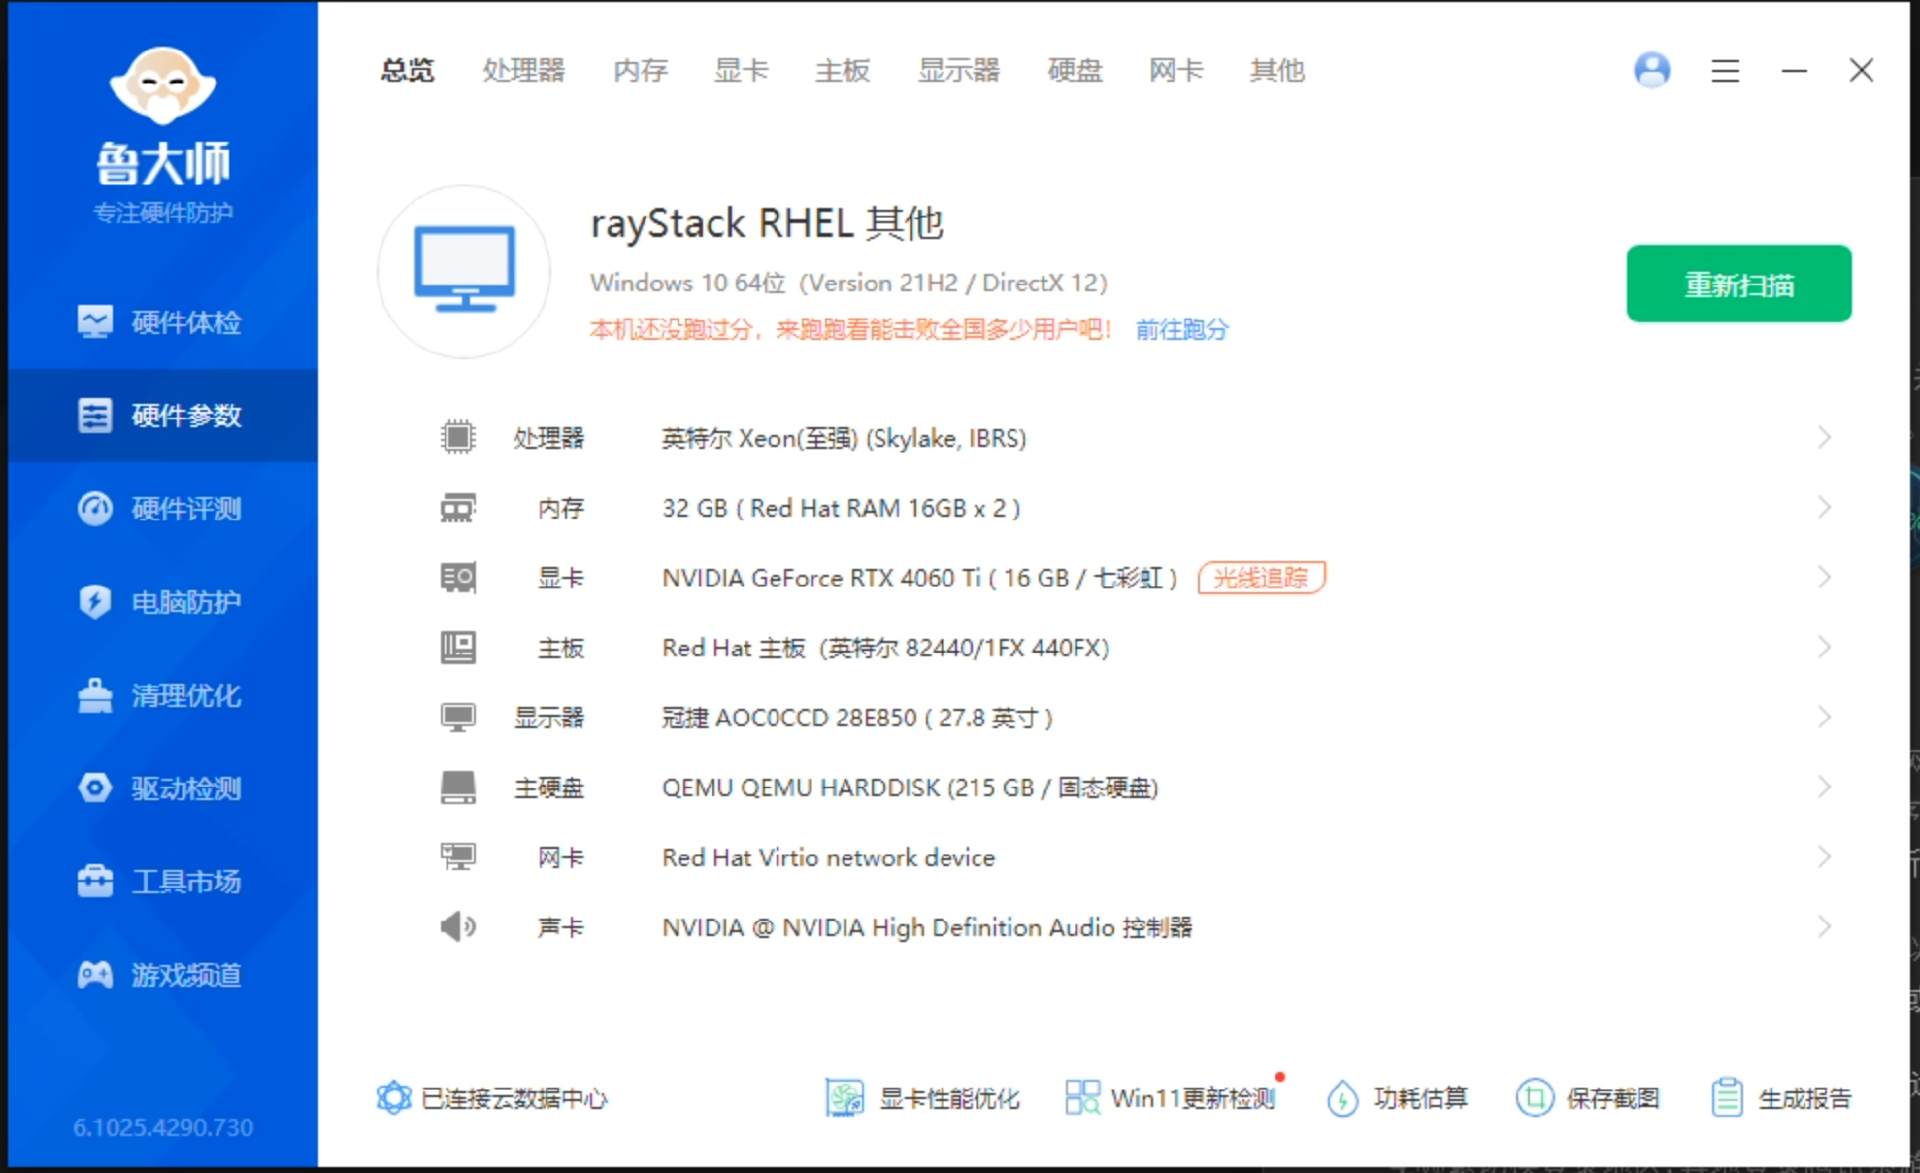Open 功耗估算 tool
Image resolution: width=1920 pixels, height=1173 pixels.
tap(1397, 1098)
